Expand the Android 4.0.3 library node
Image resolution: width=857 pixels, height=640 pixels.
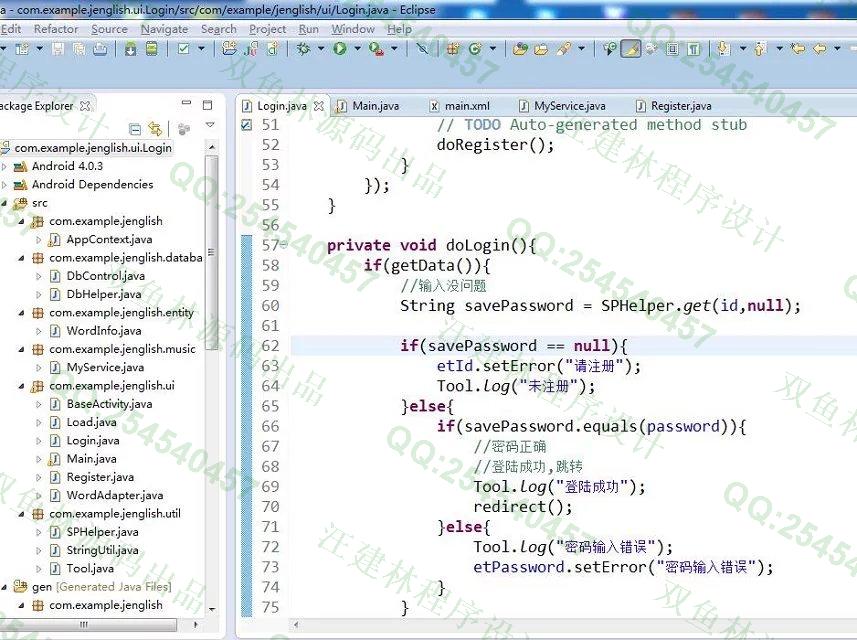click(x=4, y=166)
